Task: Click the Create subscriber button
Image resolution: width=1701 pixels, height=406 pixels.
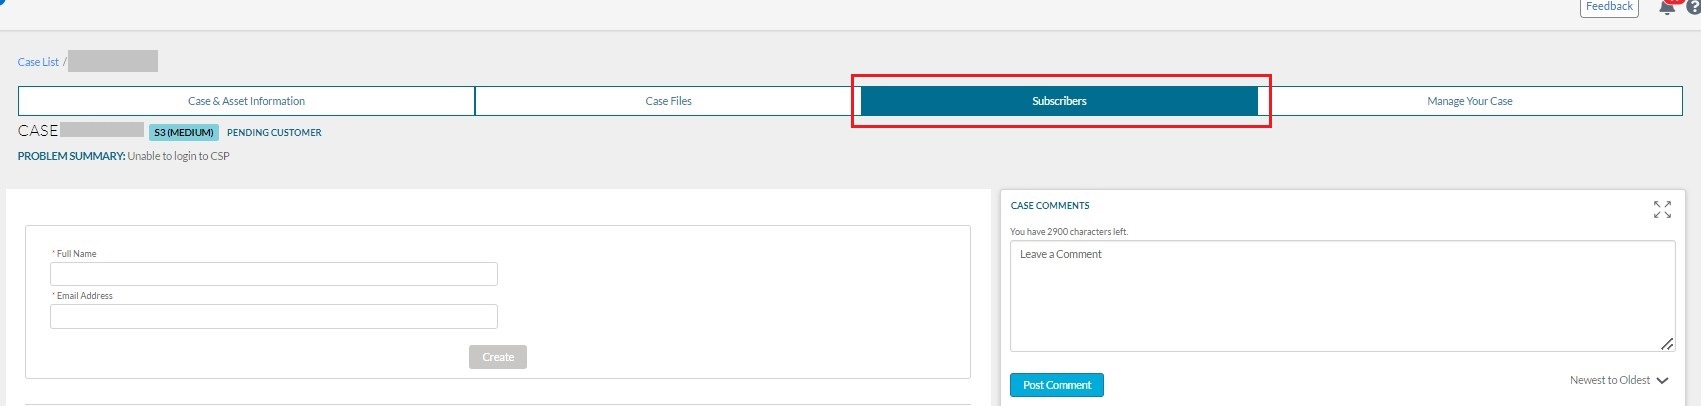Action: point(498,357)
